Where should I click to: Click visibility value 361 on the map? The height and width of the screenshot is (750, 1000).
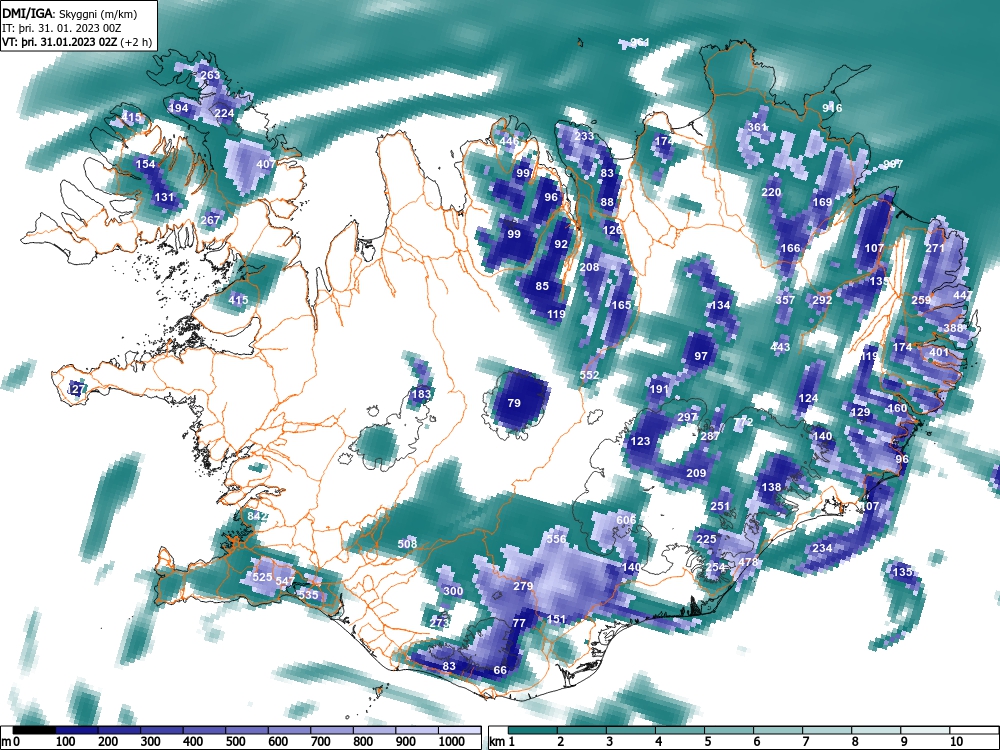tap(757, 127)
